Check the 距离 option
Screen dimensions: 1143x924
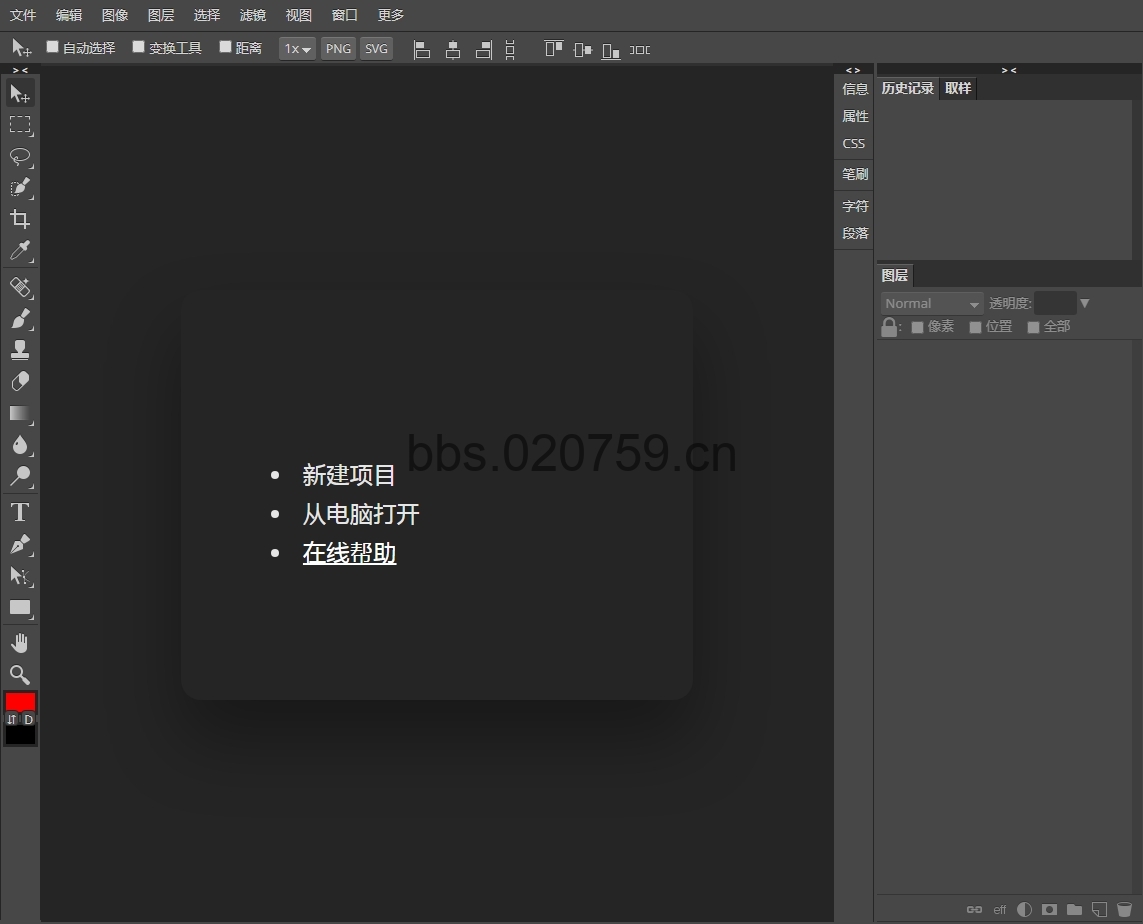[x=225, y=47]
